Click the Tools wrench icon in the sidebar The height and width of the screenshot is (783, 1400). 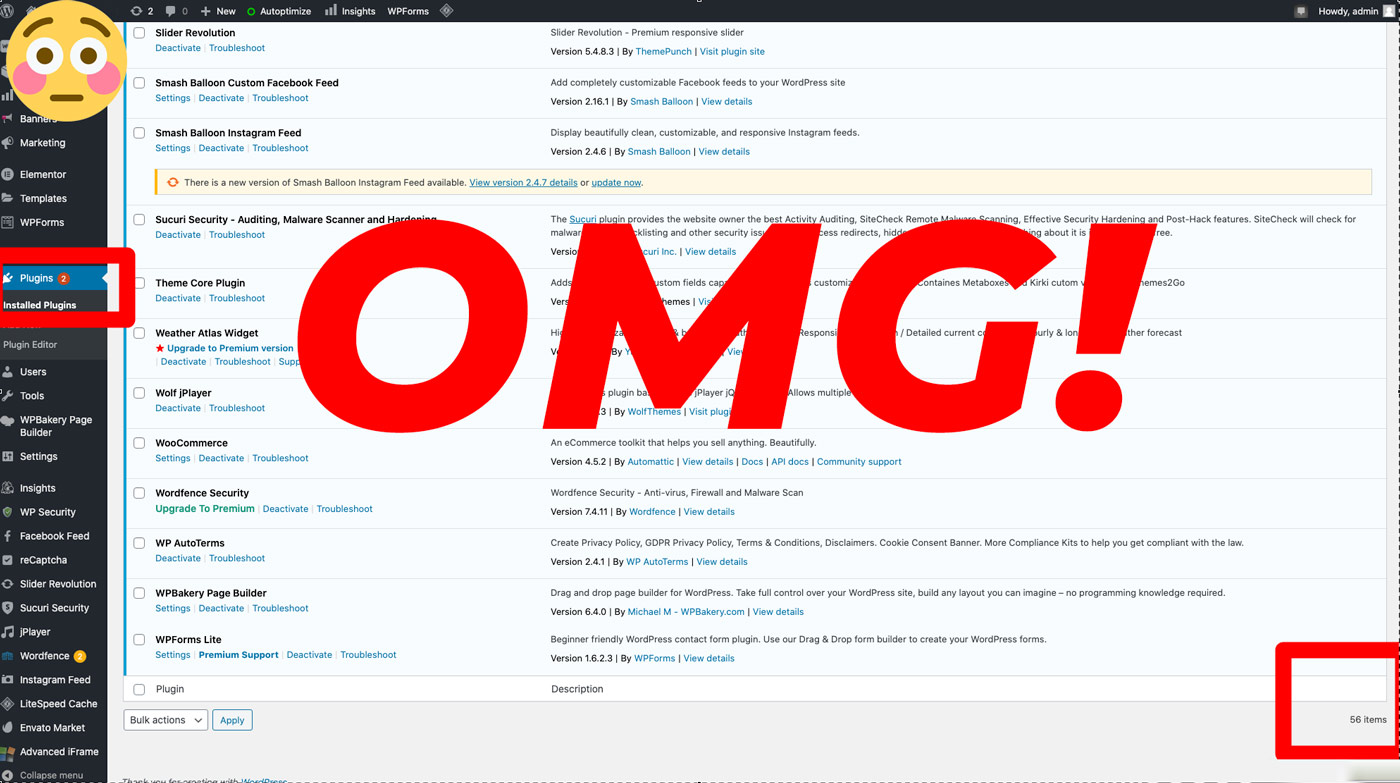click(x=8, y=396)
